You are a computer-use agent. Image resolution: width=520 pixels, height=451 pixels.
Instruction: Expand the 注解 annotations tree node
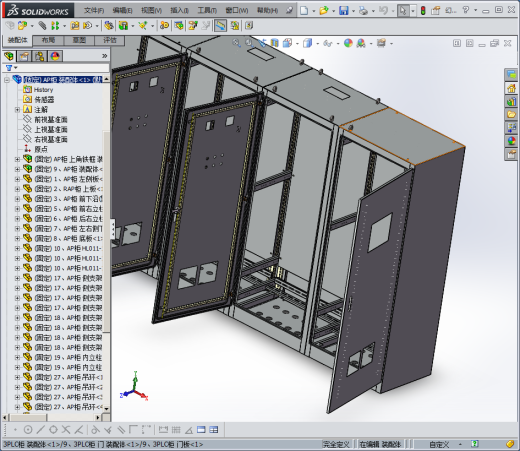click(x=17, y=110)
